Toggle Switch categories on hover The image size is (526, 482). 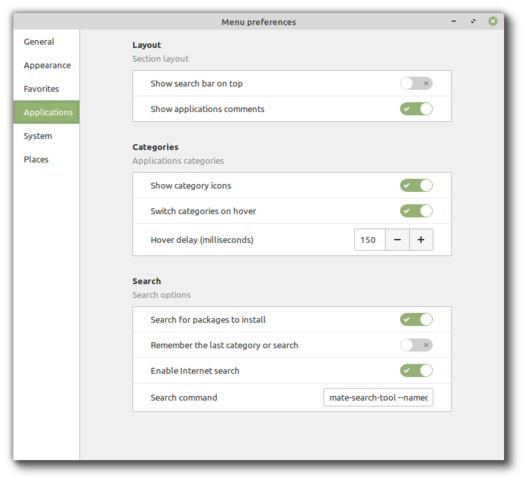tap(416, 211)
